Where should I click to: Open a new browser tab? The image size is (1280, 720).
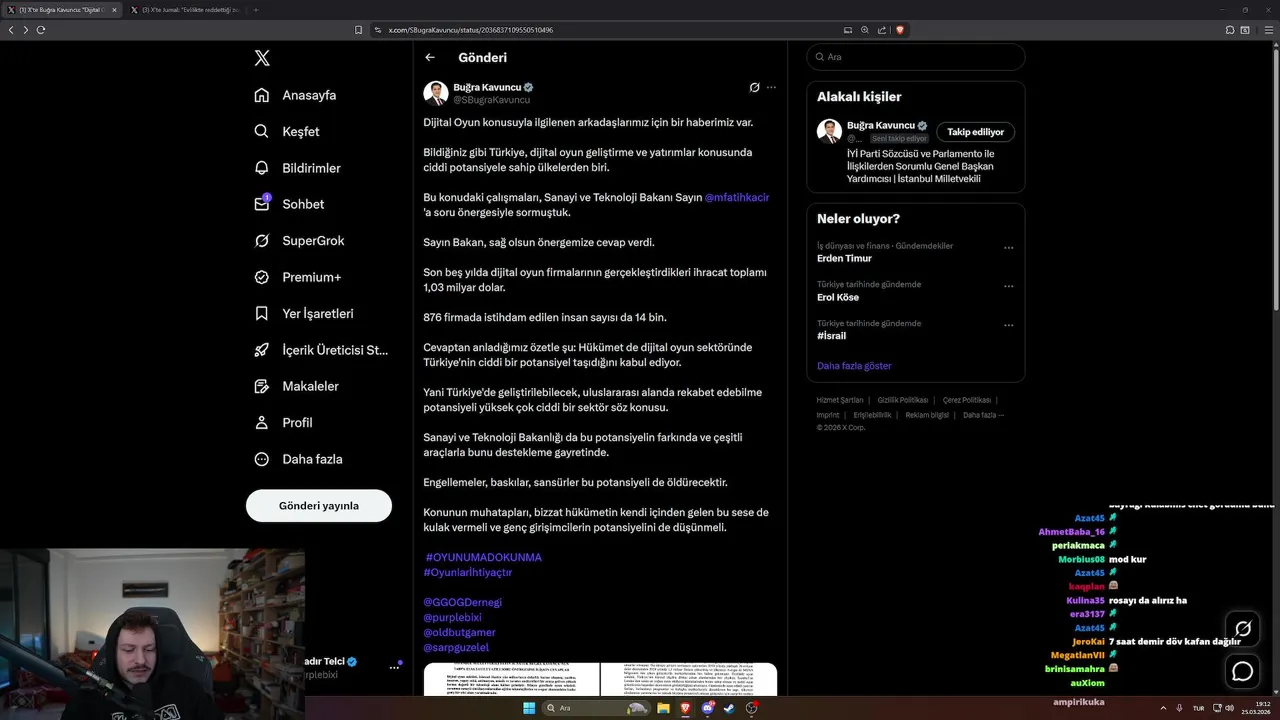click(x=256, y=10)
